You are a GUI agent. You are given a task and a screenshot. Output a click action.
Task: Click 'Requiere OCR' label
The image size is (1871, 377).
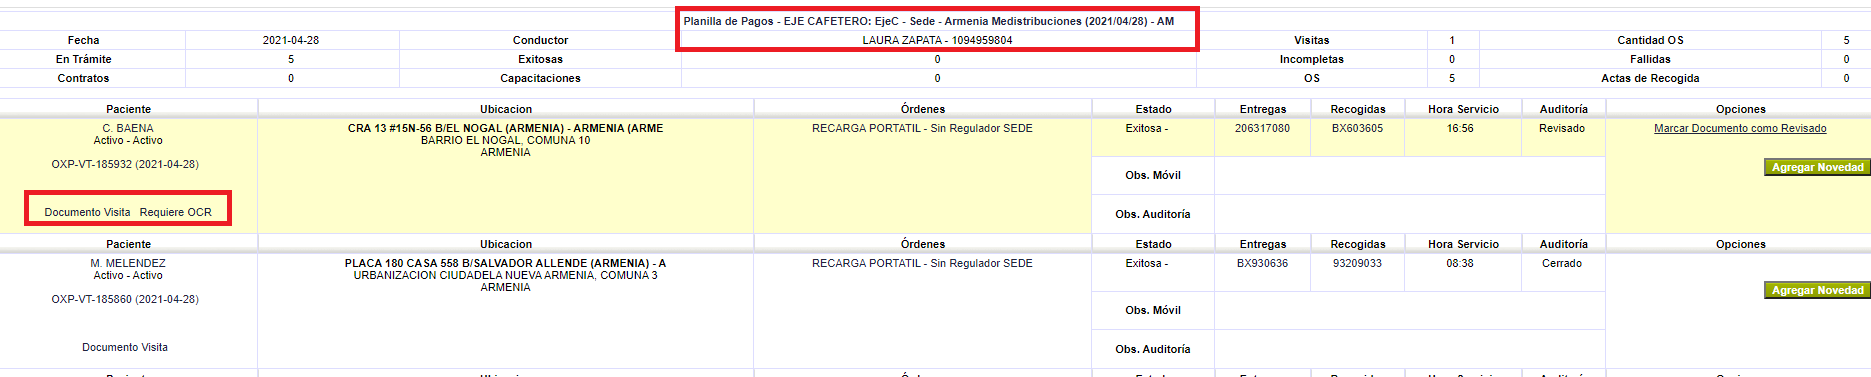point(176,212)
